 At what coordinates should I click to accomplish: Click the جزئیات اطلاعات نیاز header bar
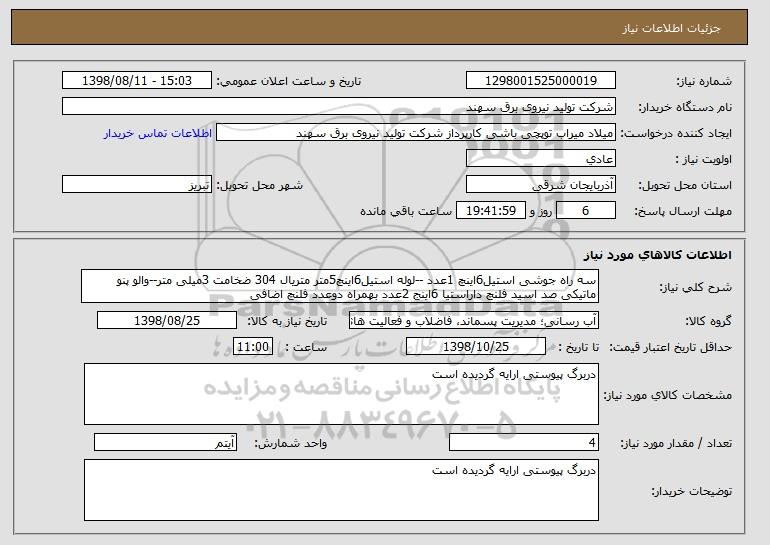(379, 27)
